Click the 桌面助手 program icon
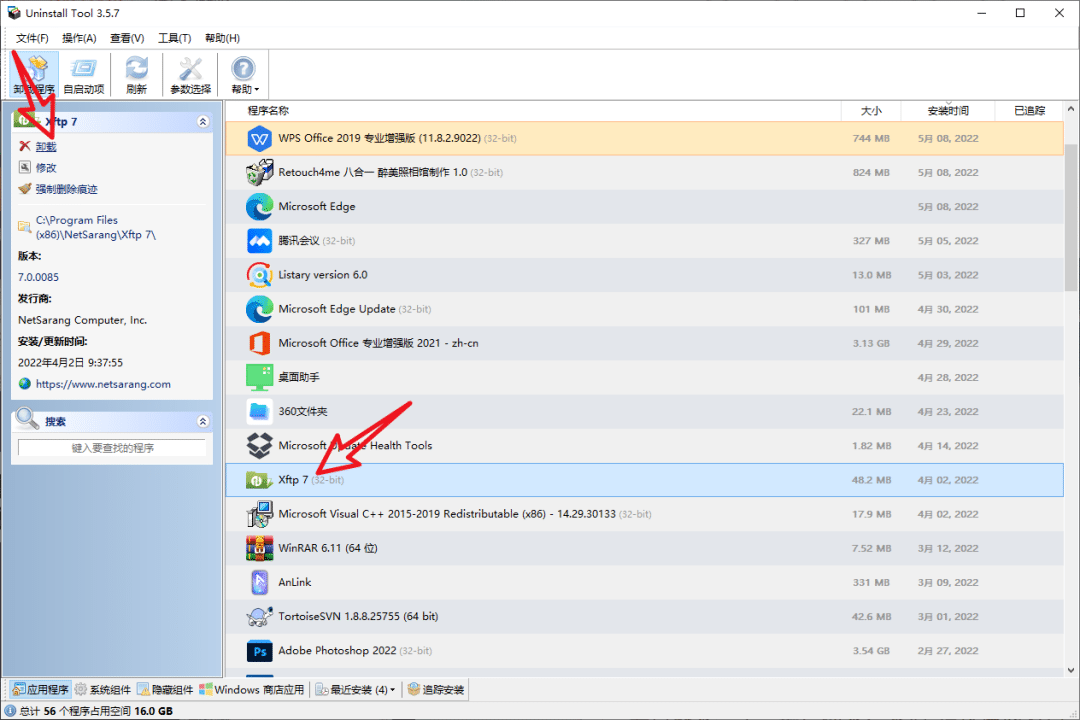 [260, 378]
